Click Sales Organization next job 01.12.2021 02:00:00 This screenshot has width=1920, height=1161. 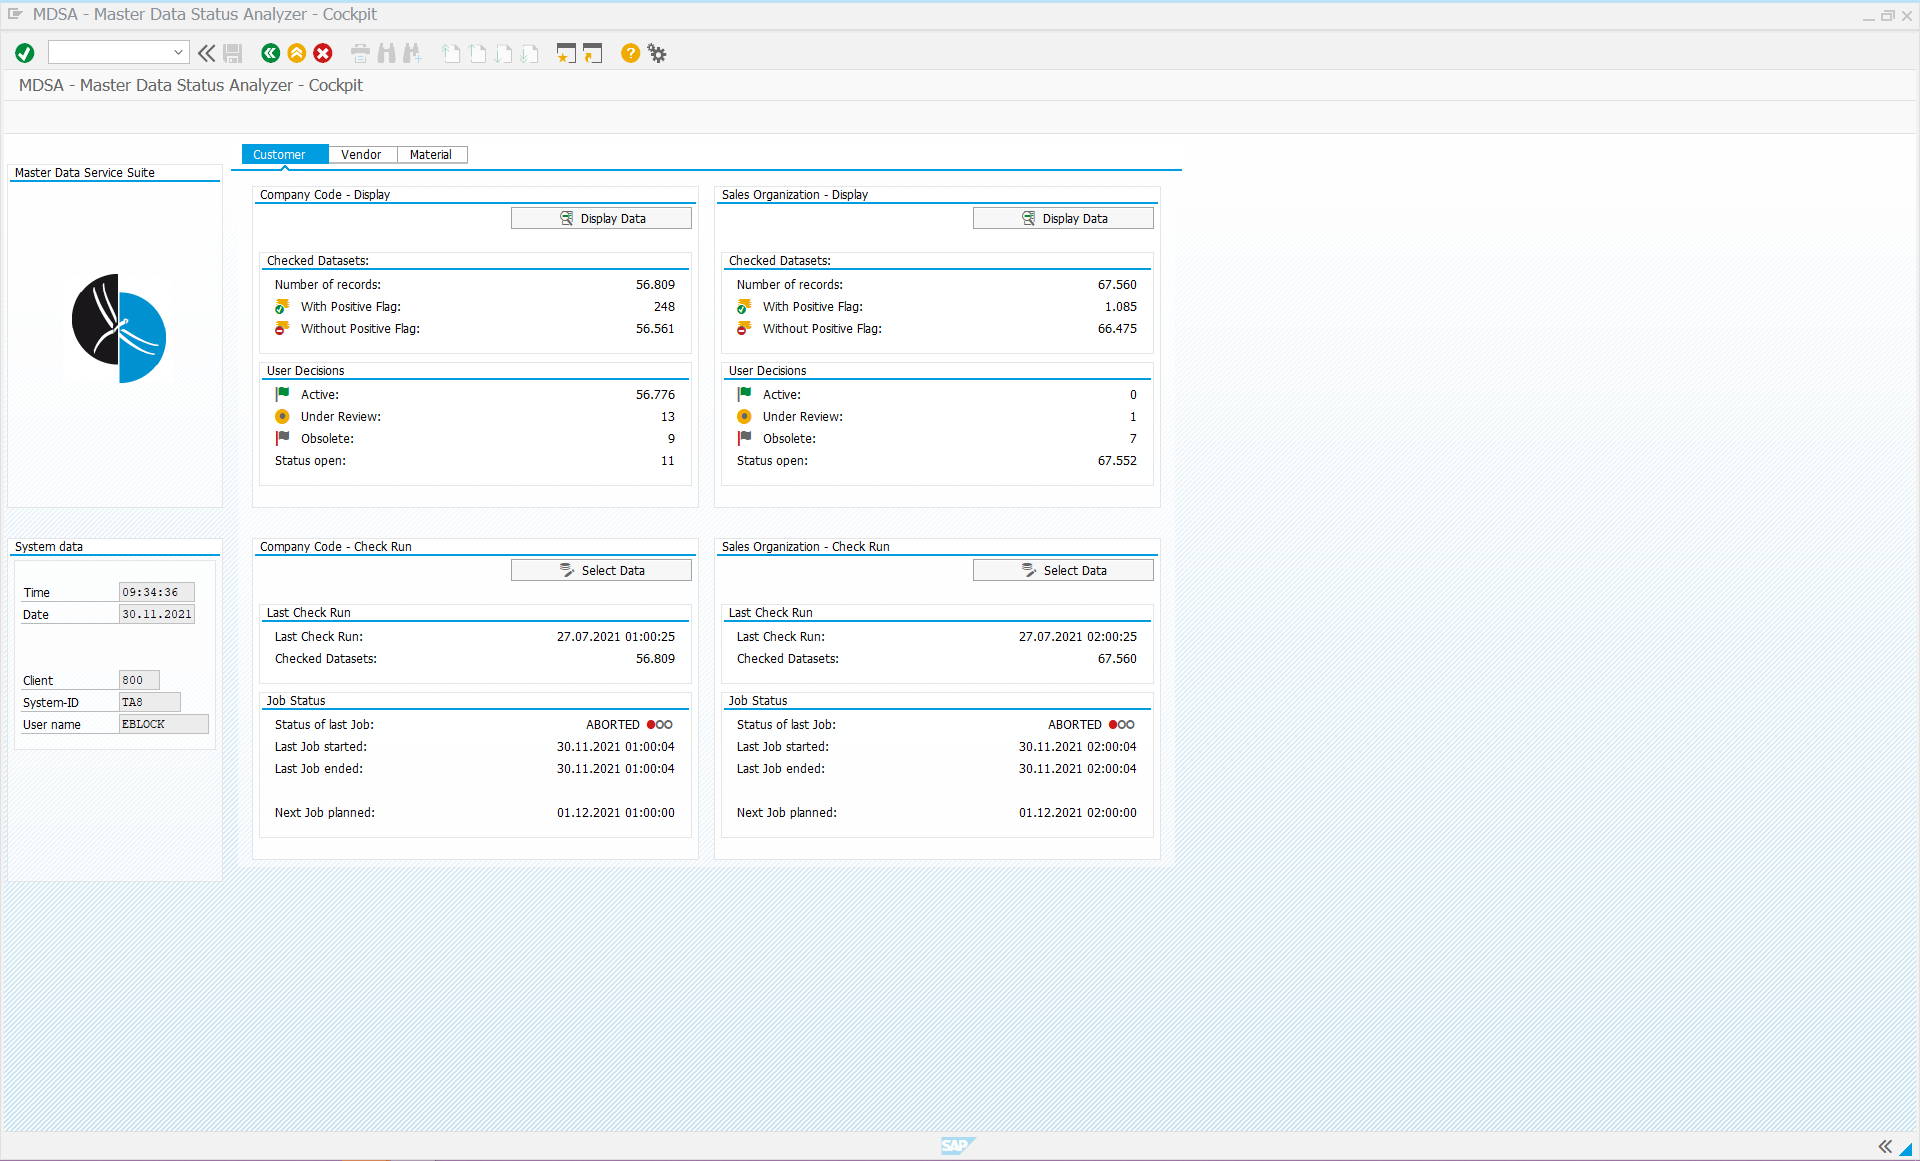(x=1078, y=813)
